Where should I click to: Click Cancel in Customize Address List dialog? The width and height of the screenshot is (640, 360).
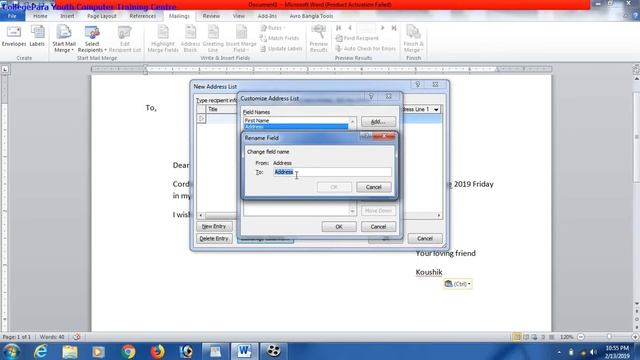pos(378,227)
